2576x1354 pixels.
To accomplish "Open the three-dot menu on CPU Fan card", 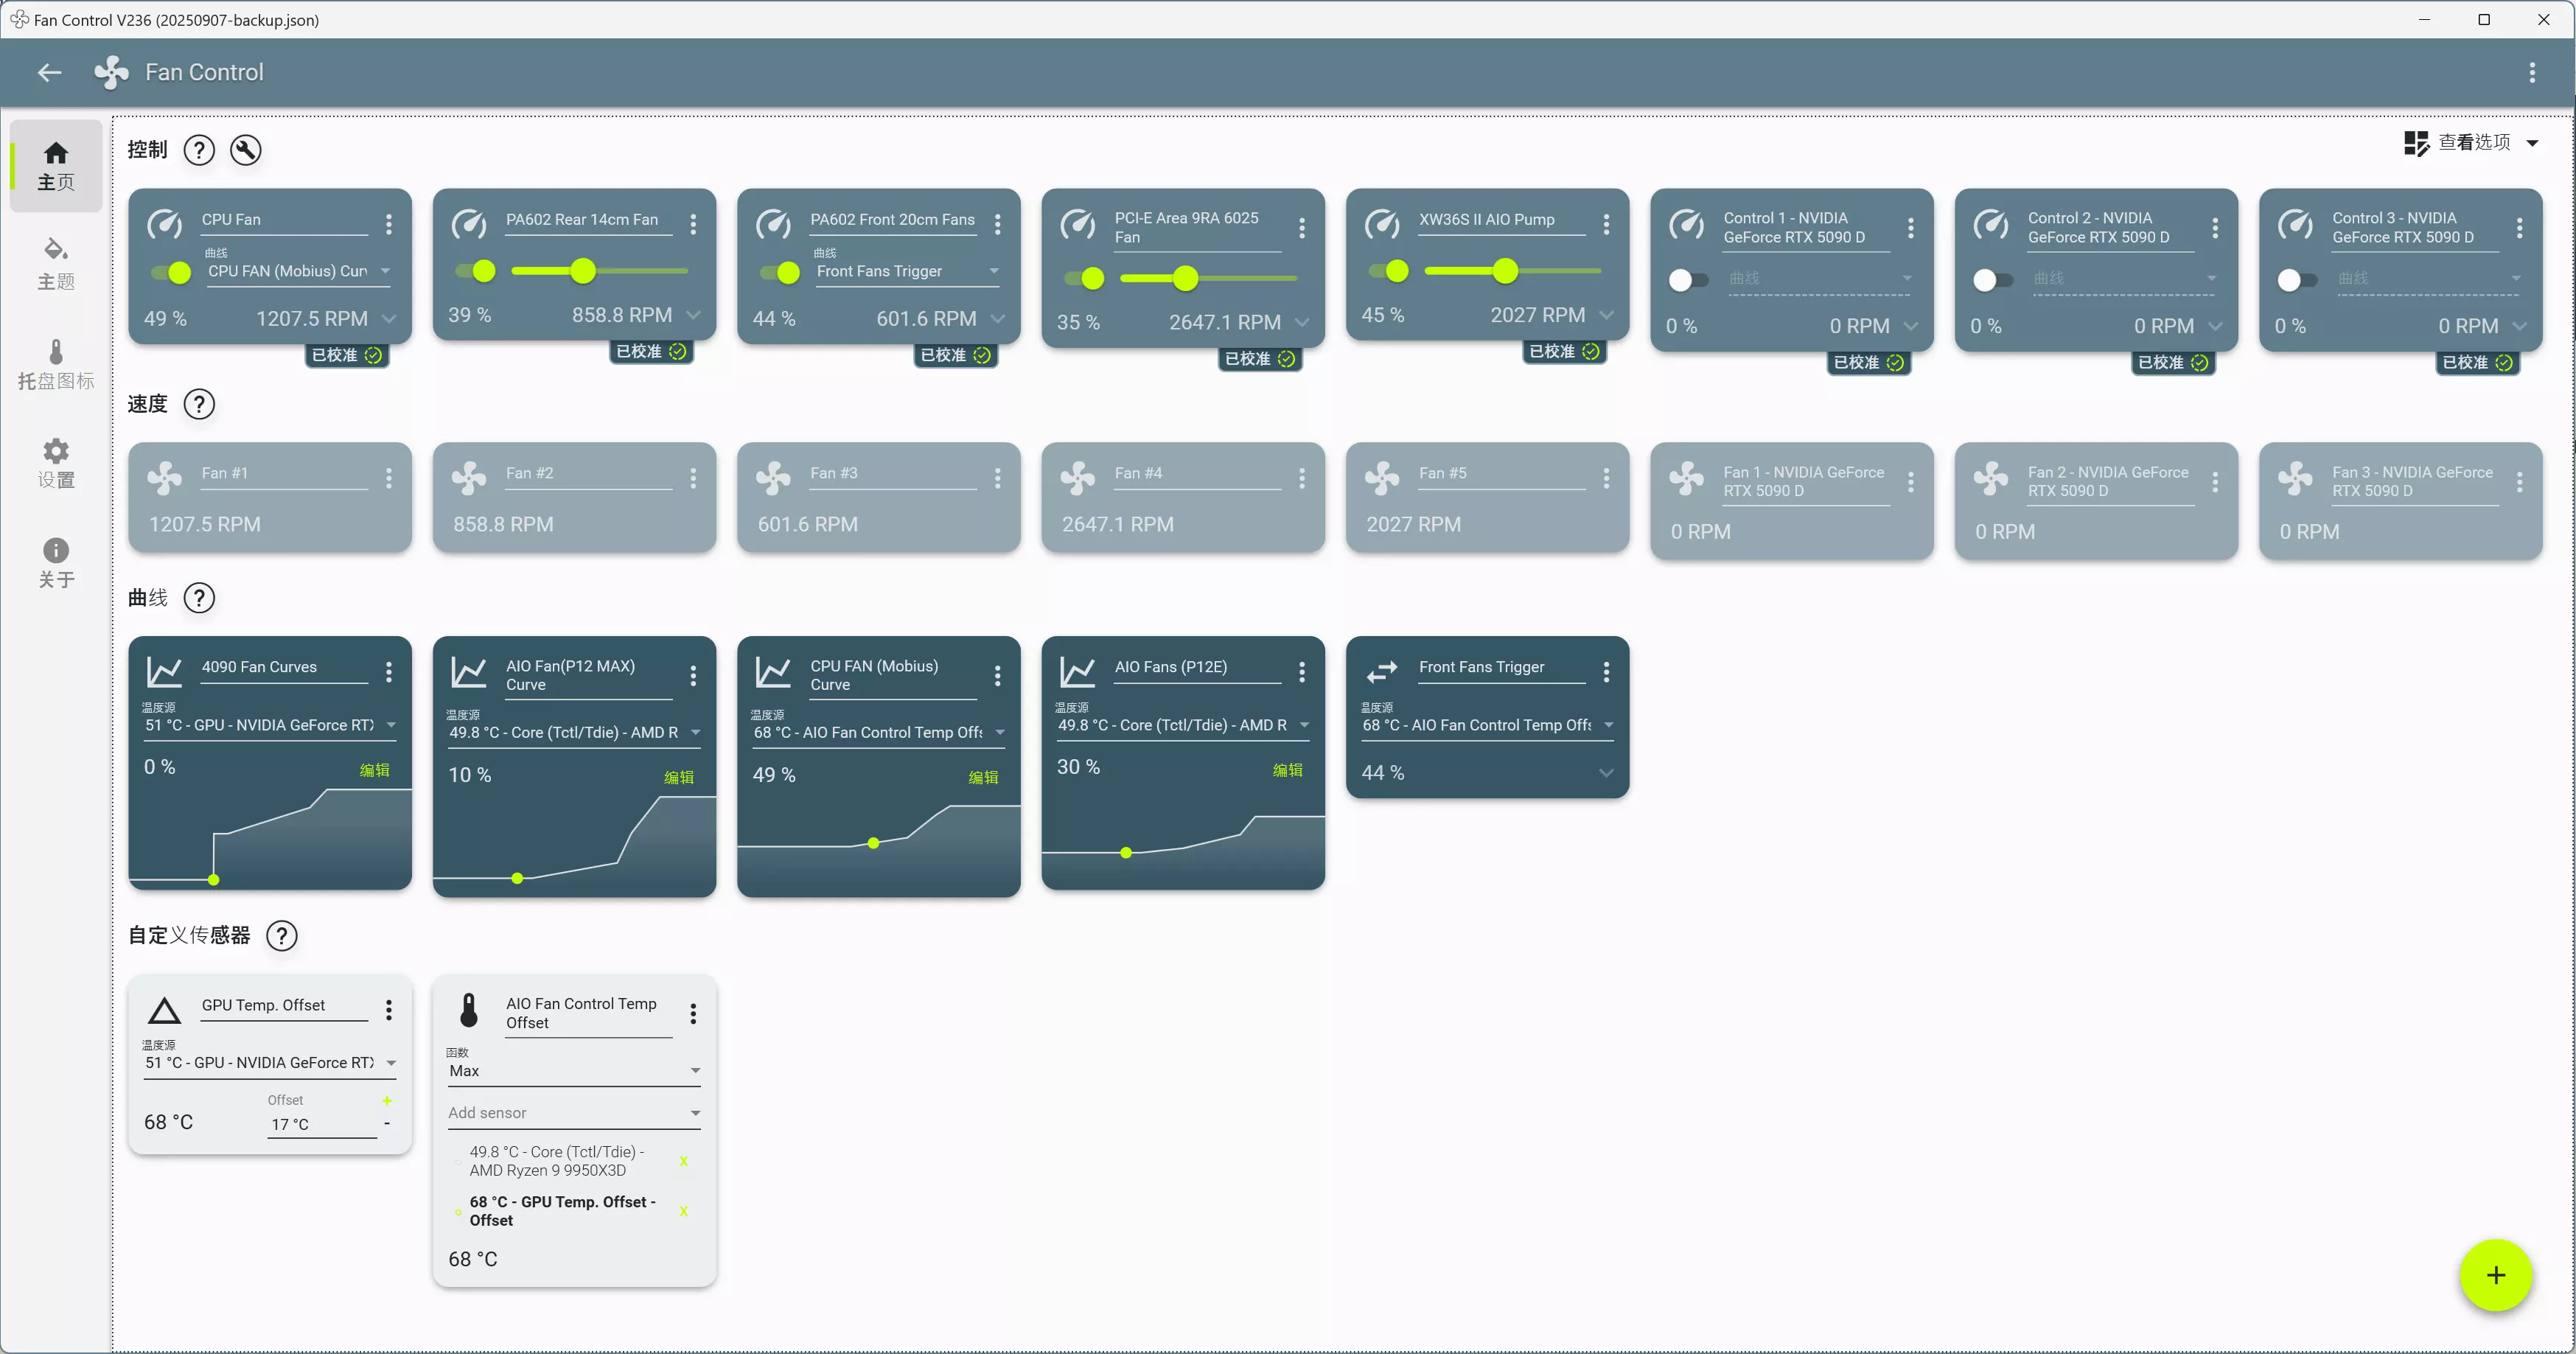I will pos(389,224).
